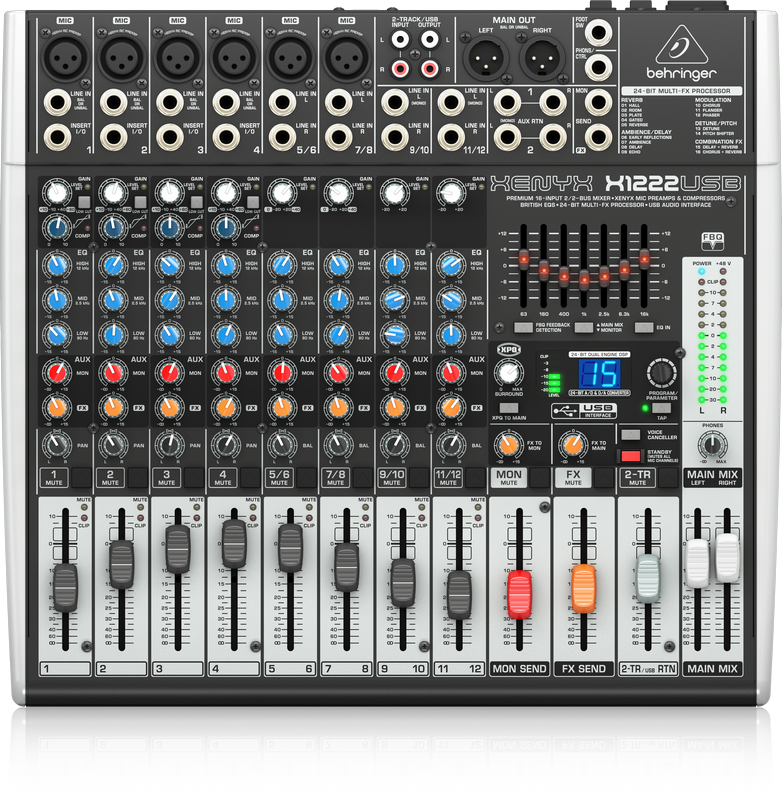Enable the VOICE CANCELLER button
782x800 pixels.
pos(630,435)
